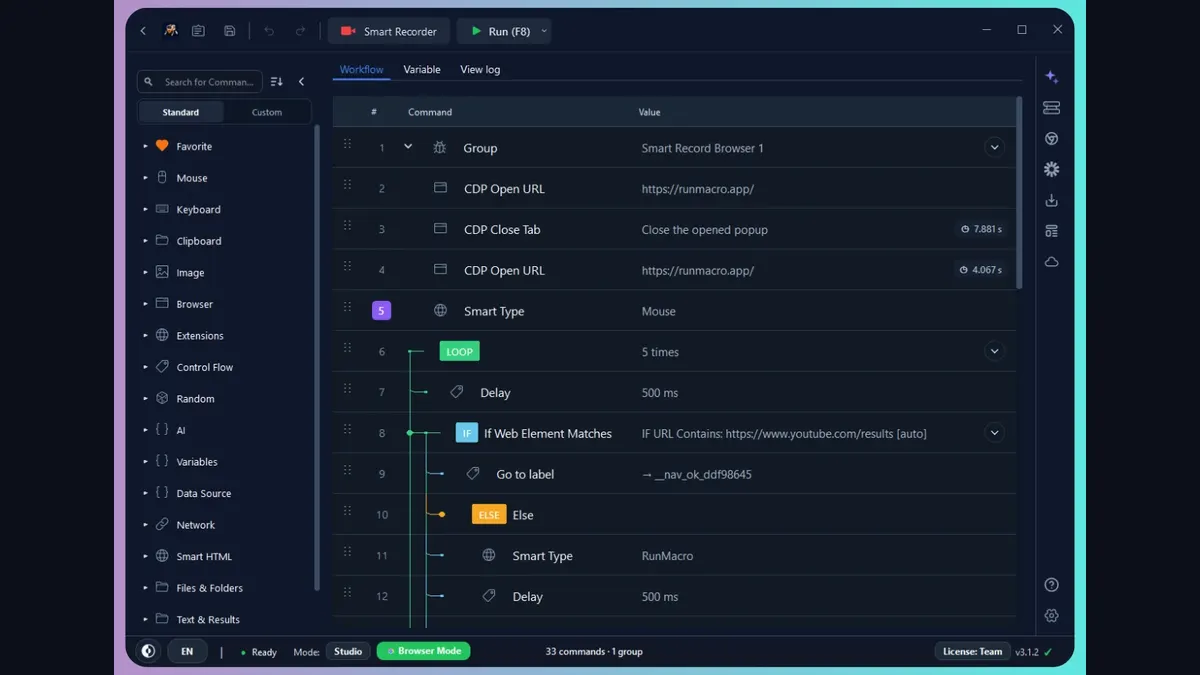Click the clipboard icon in the top toolbar

198,31
